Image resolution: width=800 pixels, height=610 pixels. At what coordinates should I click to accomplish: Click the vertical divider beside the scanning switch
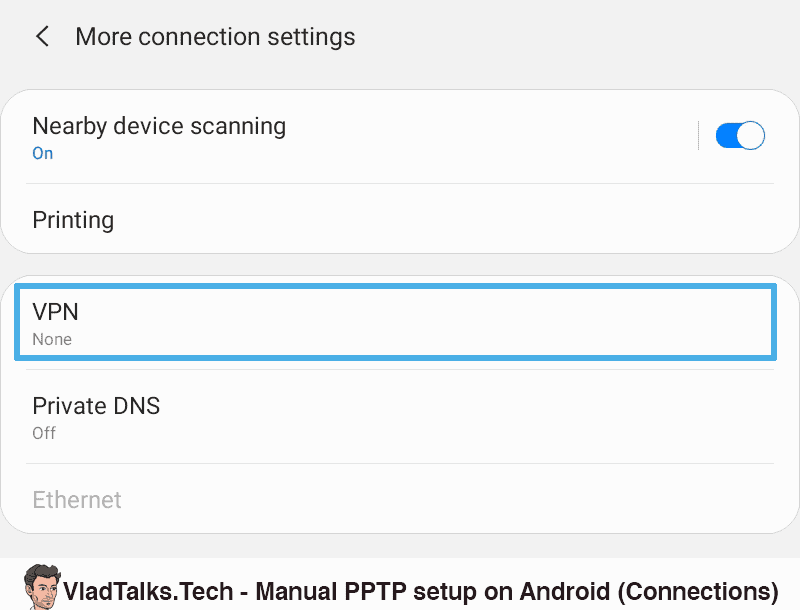(x=698, y=136)
